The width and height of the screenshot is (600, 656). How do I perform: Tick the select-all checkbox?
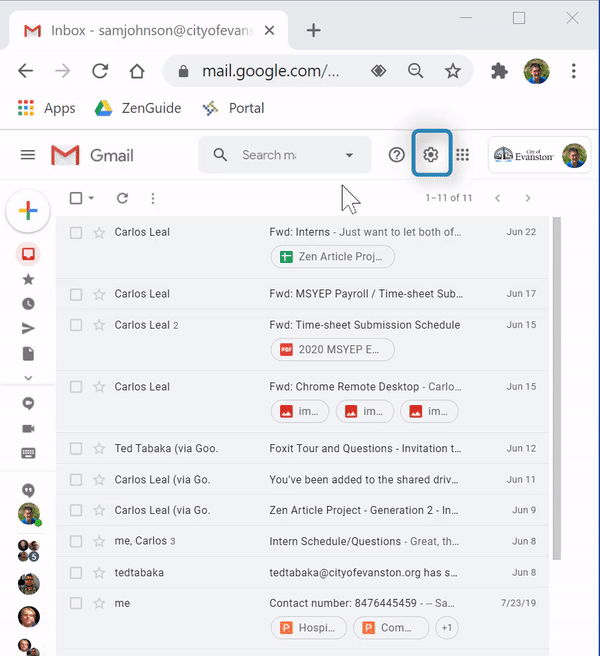click(76, 198)
